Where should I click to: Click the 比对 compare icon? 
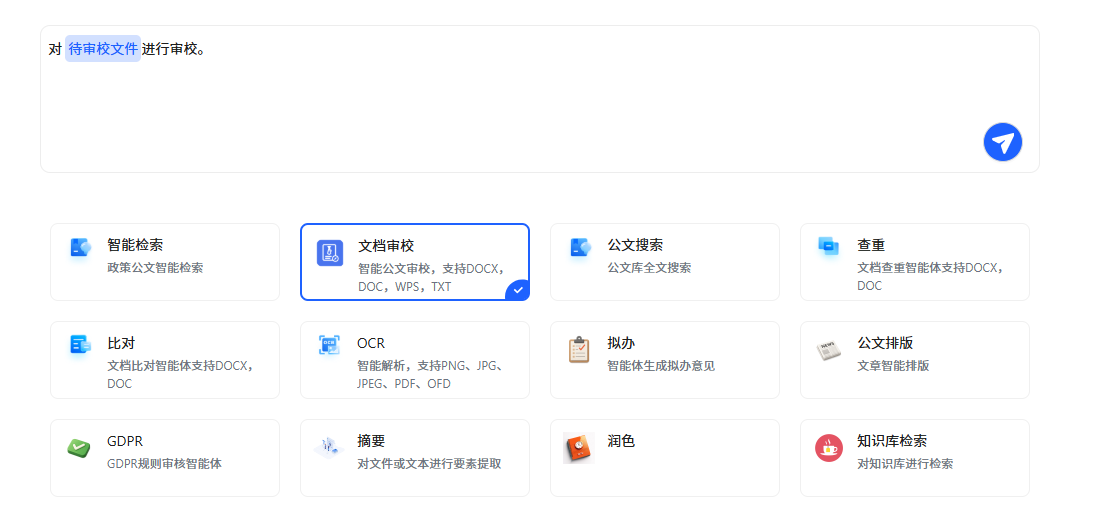pyautogui.click(x=80, y=345)
